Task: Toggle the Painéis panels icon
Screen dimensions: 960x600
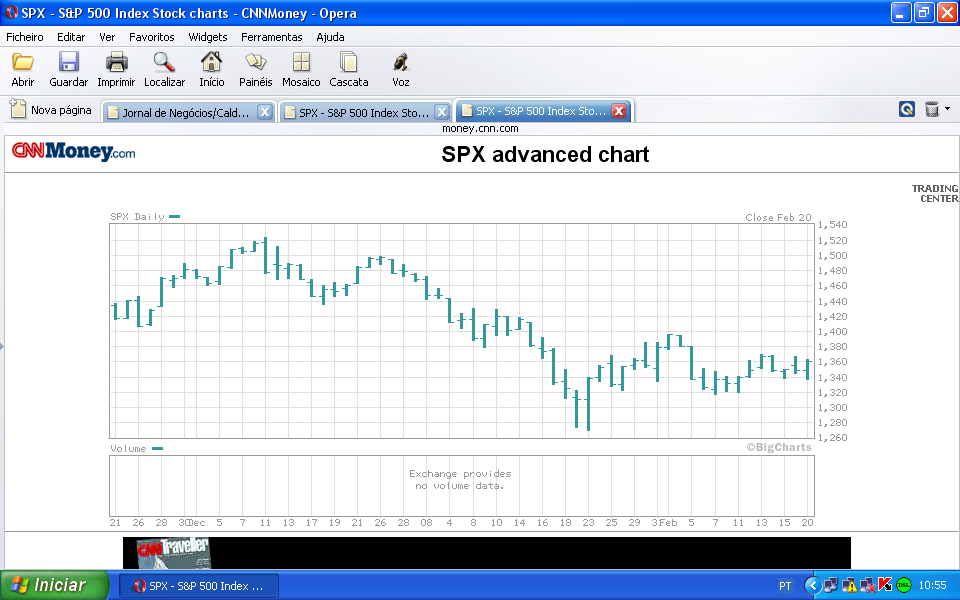Action: click(255, 62)
